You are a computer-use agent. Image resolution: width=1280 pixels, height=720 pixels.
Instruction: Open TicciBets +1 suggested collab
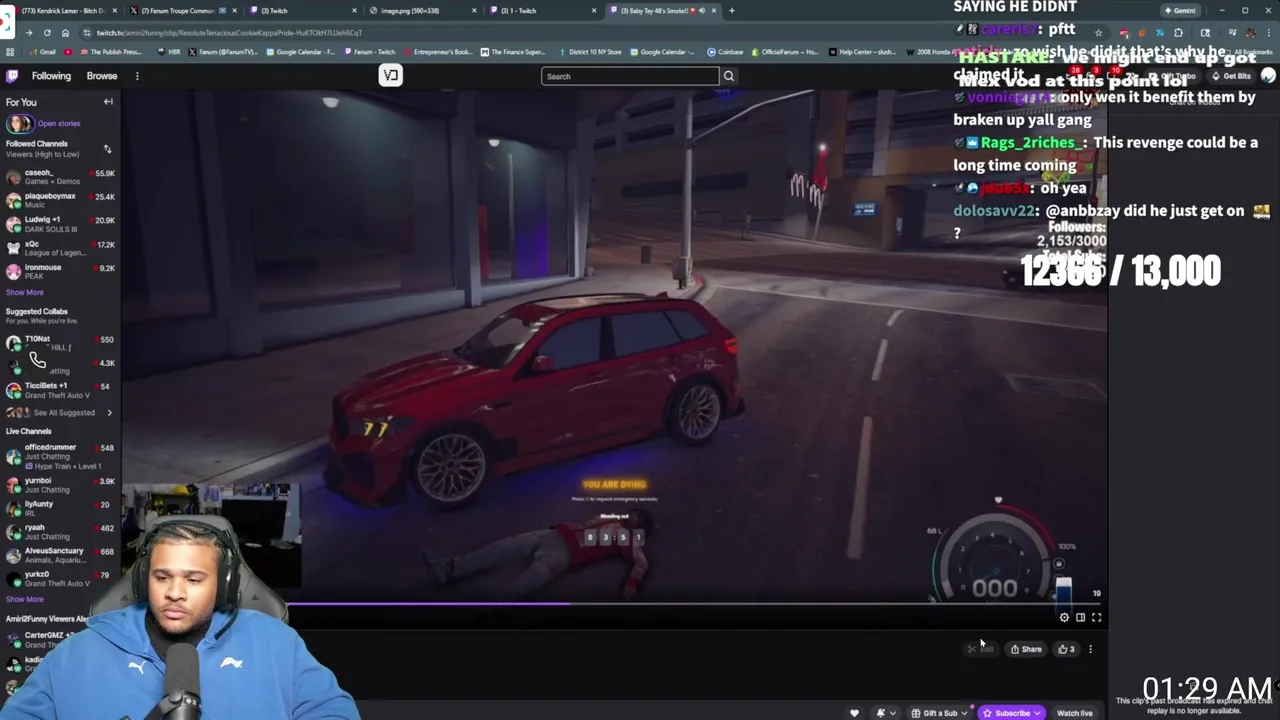[60, 390]
